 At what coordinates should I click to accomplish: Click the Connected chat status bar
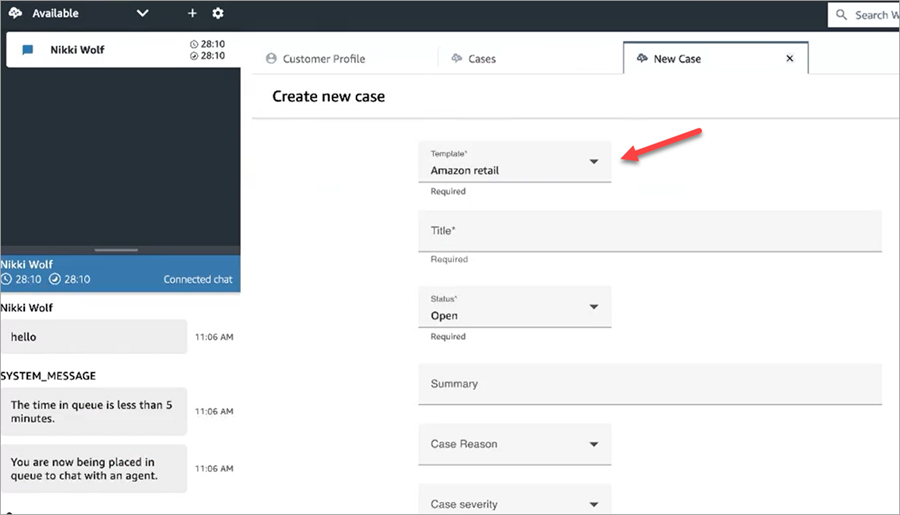point(120,272)
